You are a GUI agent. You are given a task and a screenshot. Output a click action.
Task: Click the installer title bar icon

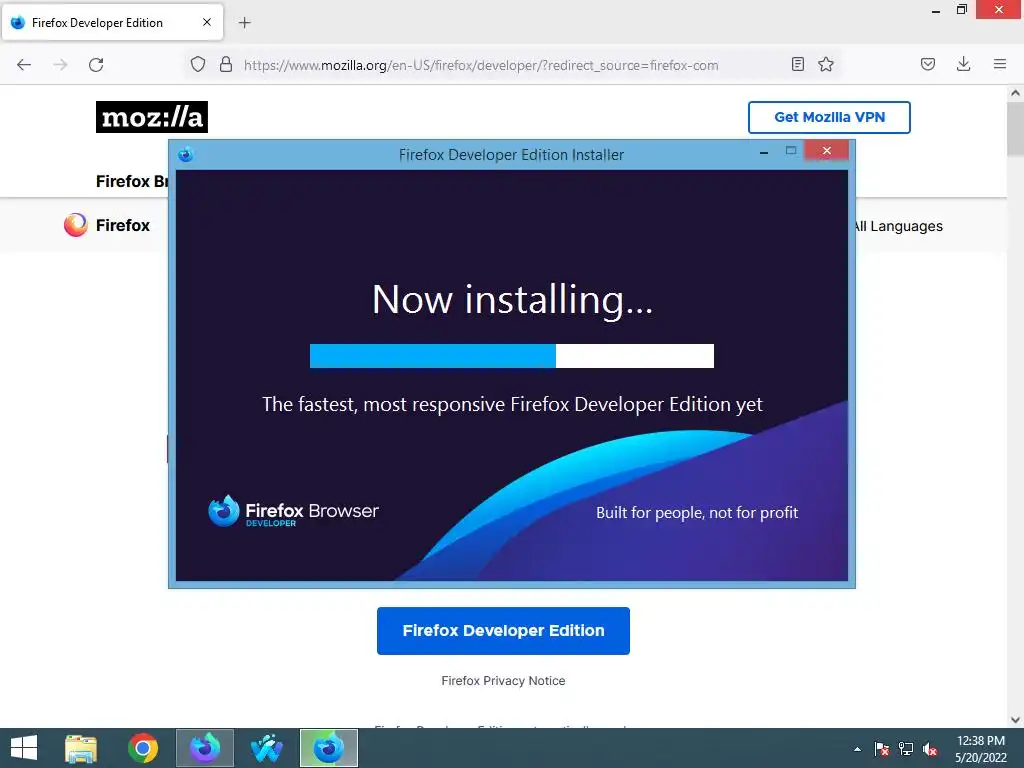coord(186,155)
